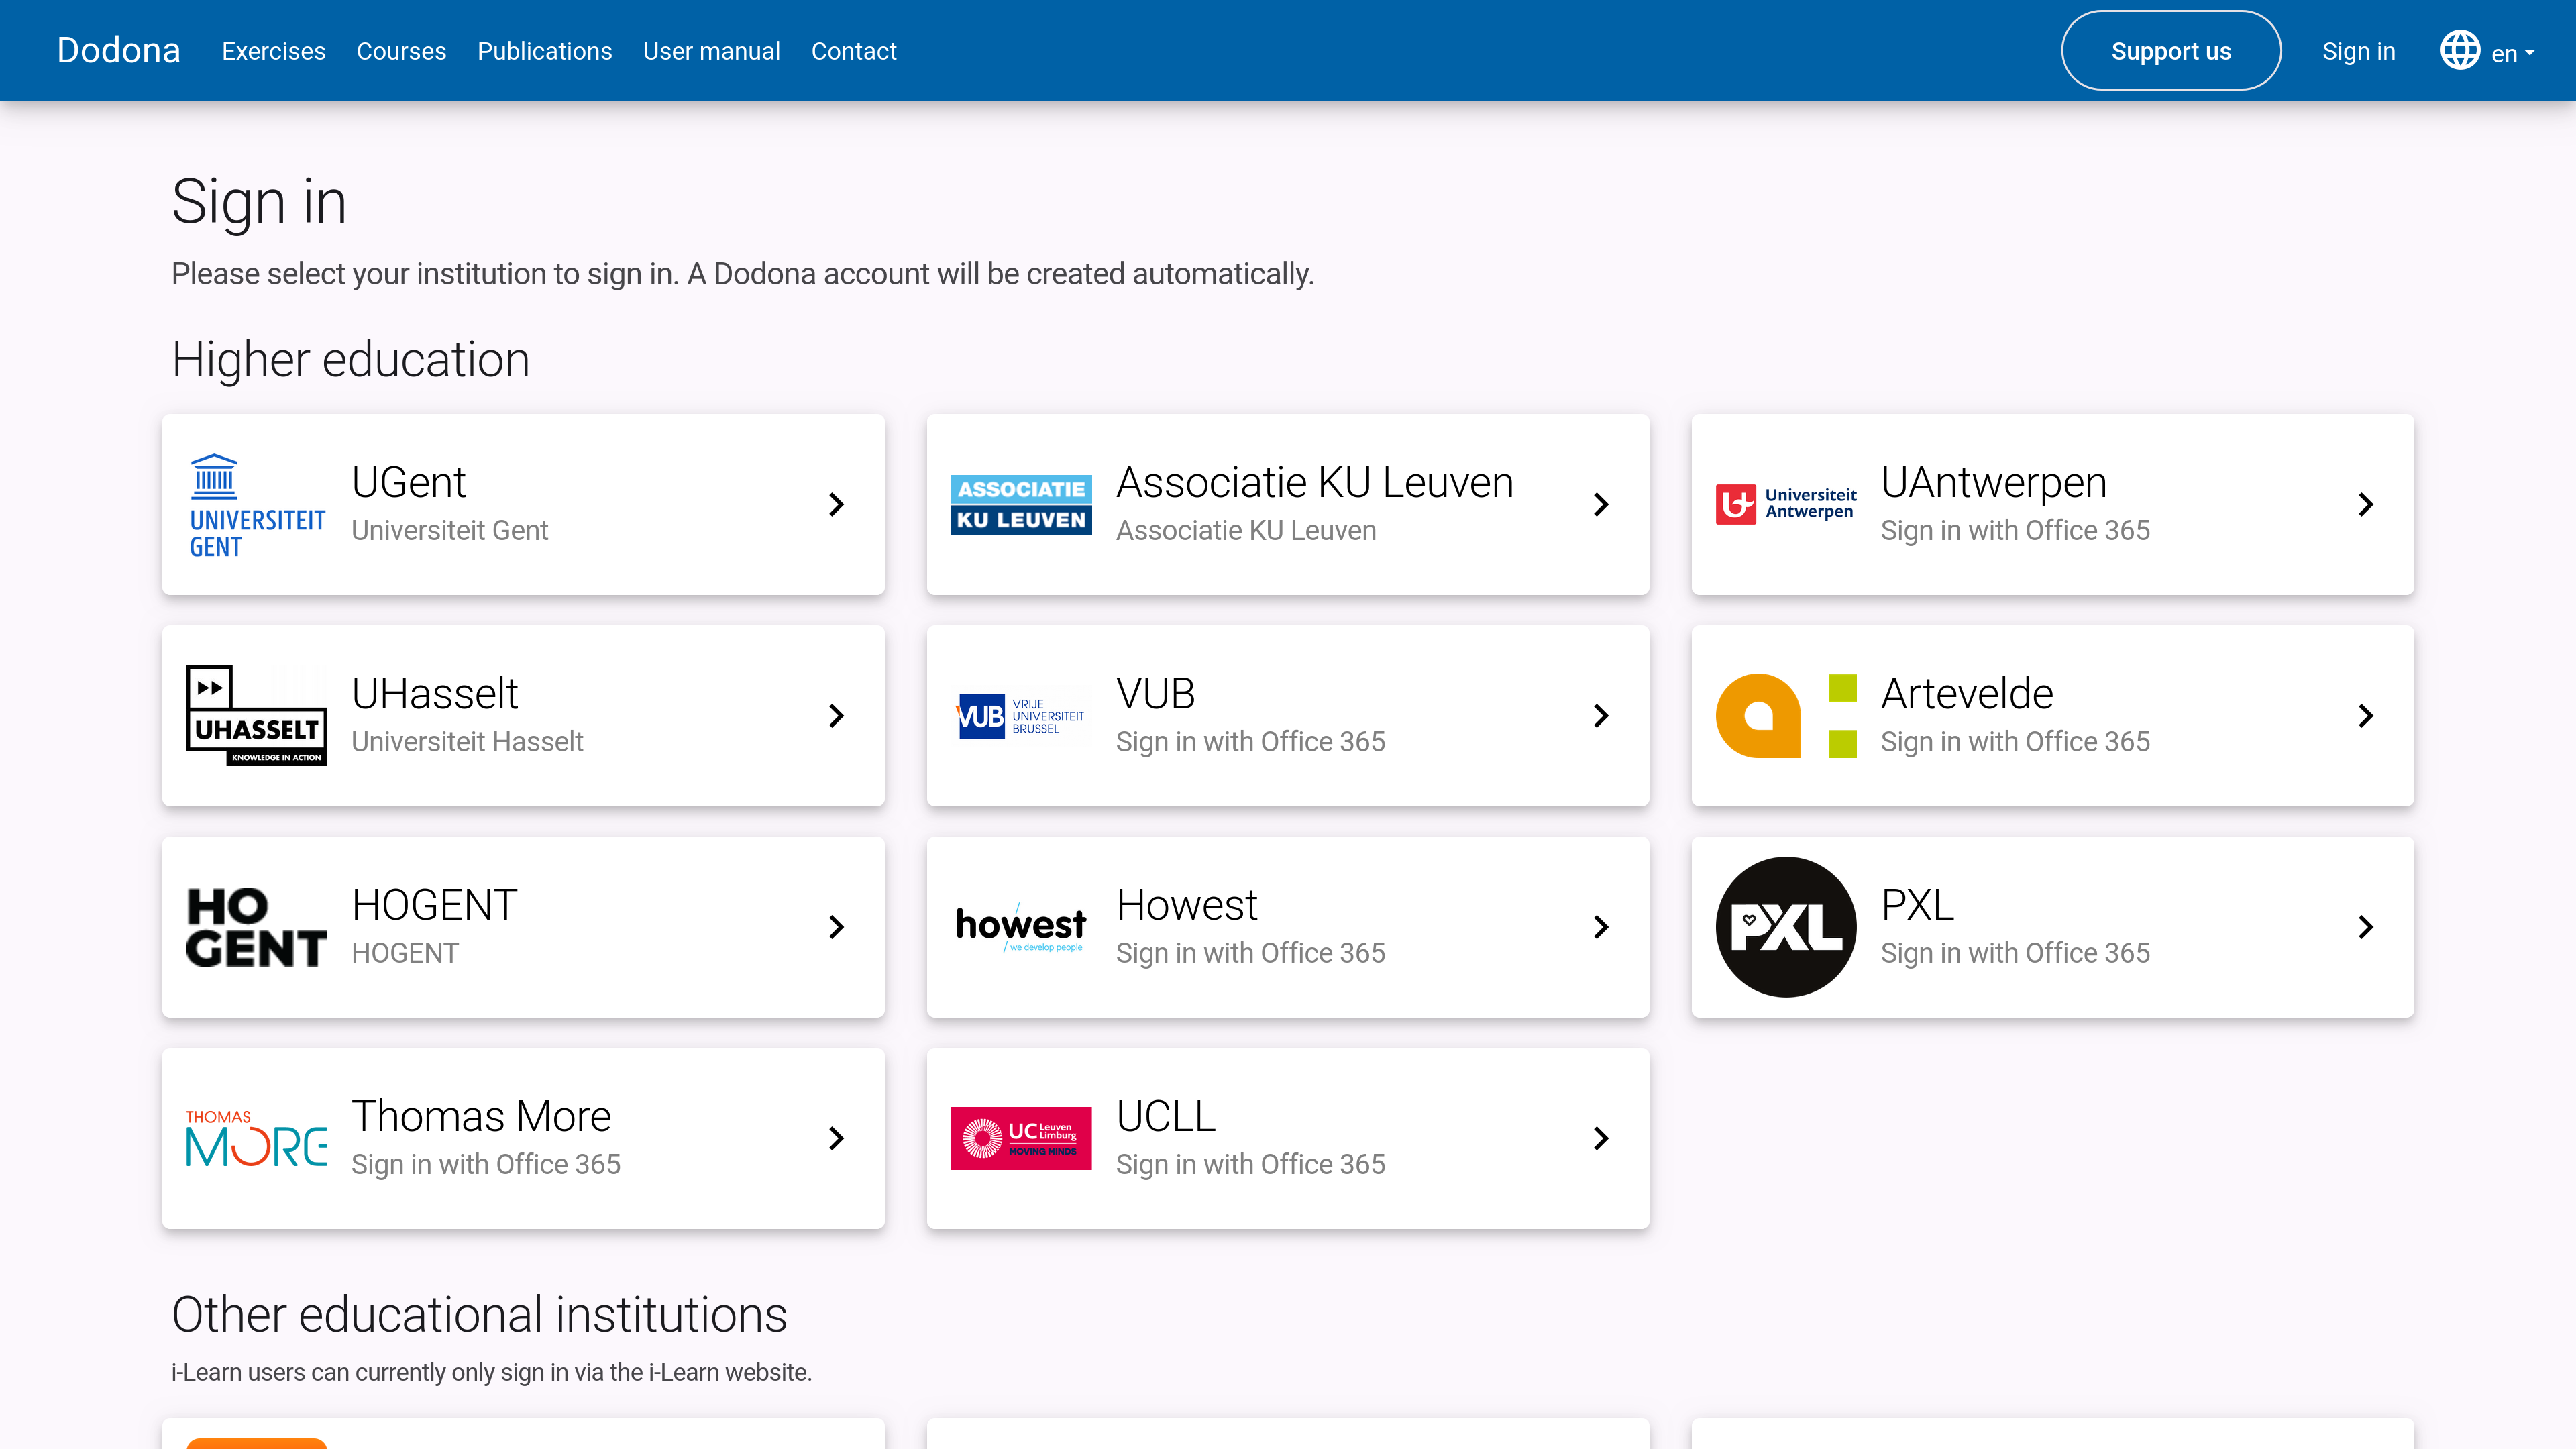Click 'Universiteit Gent' subtitle text

tap(450, 530)
